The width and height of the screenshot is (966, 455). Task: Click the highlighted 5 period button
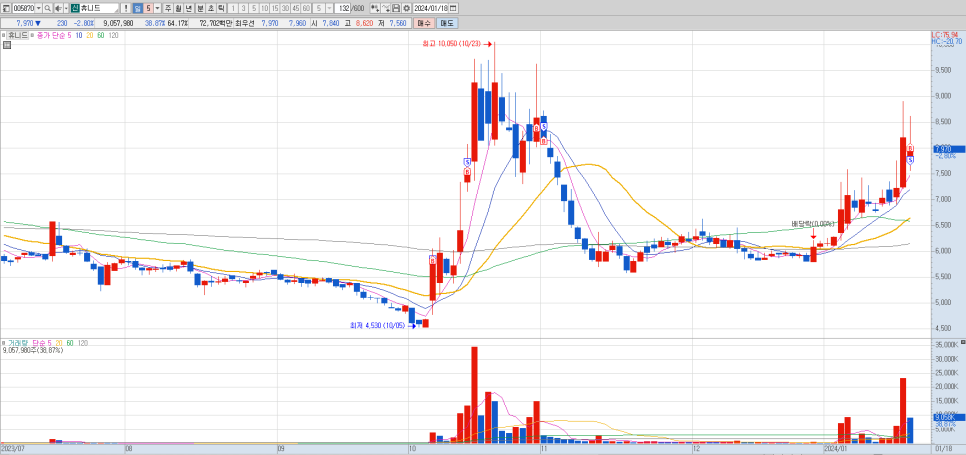point(148,8)
